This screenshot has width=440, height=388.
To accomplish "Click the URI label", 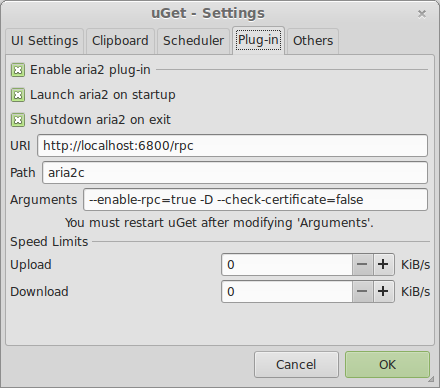I will coord(20,146).
